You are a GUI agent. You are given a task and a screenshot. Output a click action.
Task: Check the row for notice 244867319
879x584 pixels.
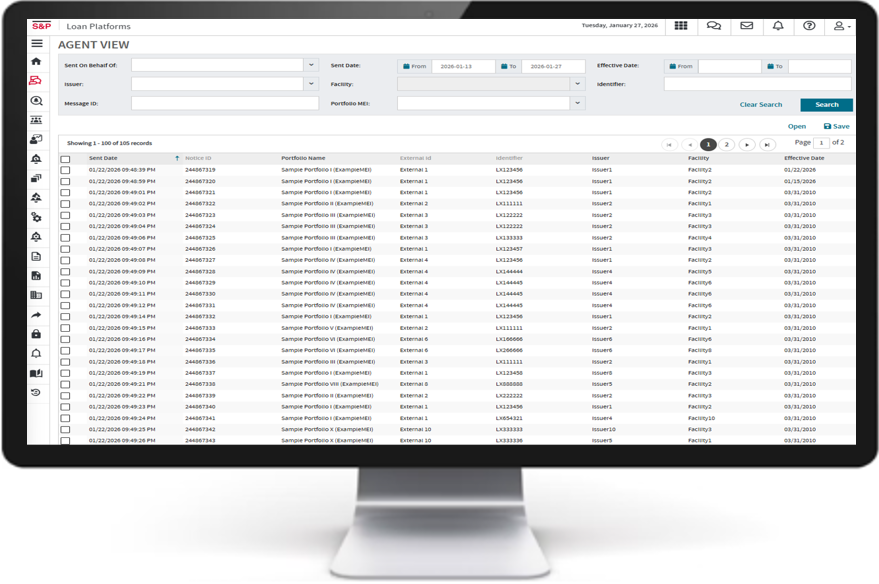66,170
